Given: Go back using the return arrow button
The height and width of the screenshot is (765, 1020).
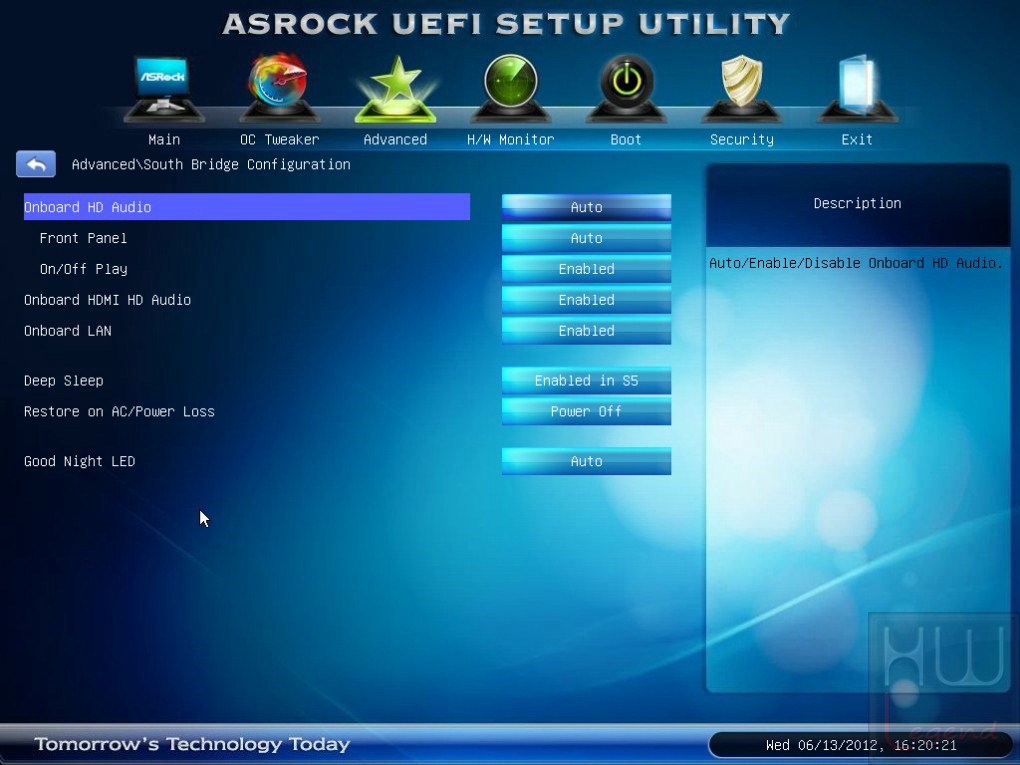Looking at the screenshot, I should [x=36, y=164].
